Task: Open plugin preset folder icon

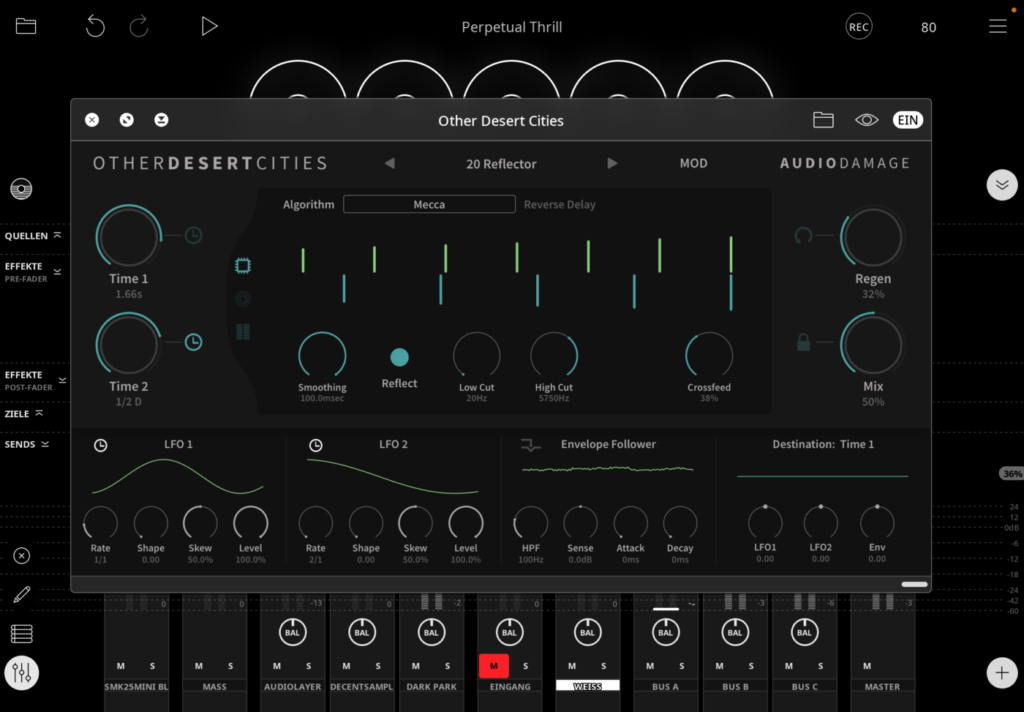Action: pos(823,120)
